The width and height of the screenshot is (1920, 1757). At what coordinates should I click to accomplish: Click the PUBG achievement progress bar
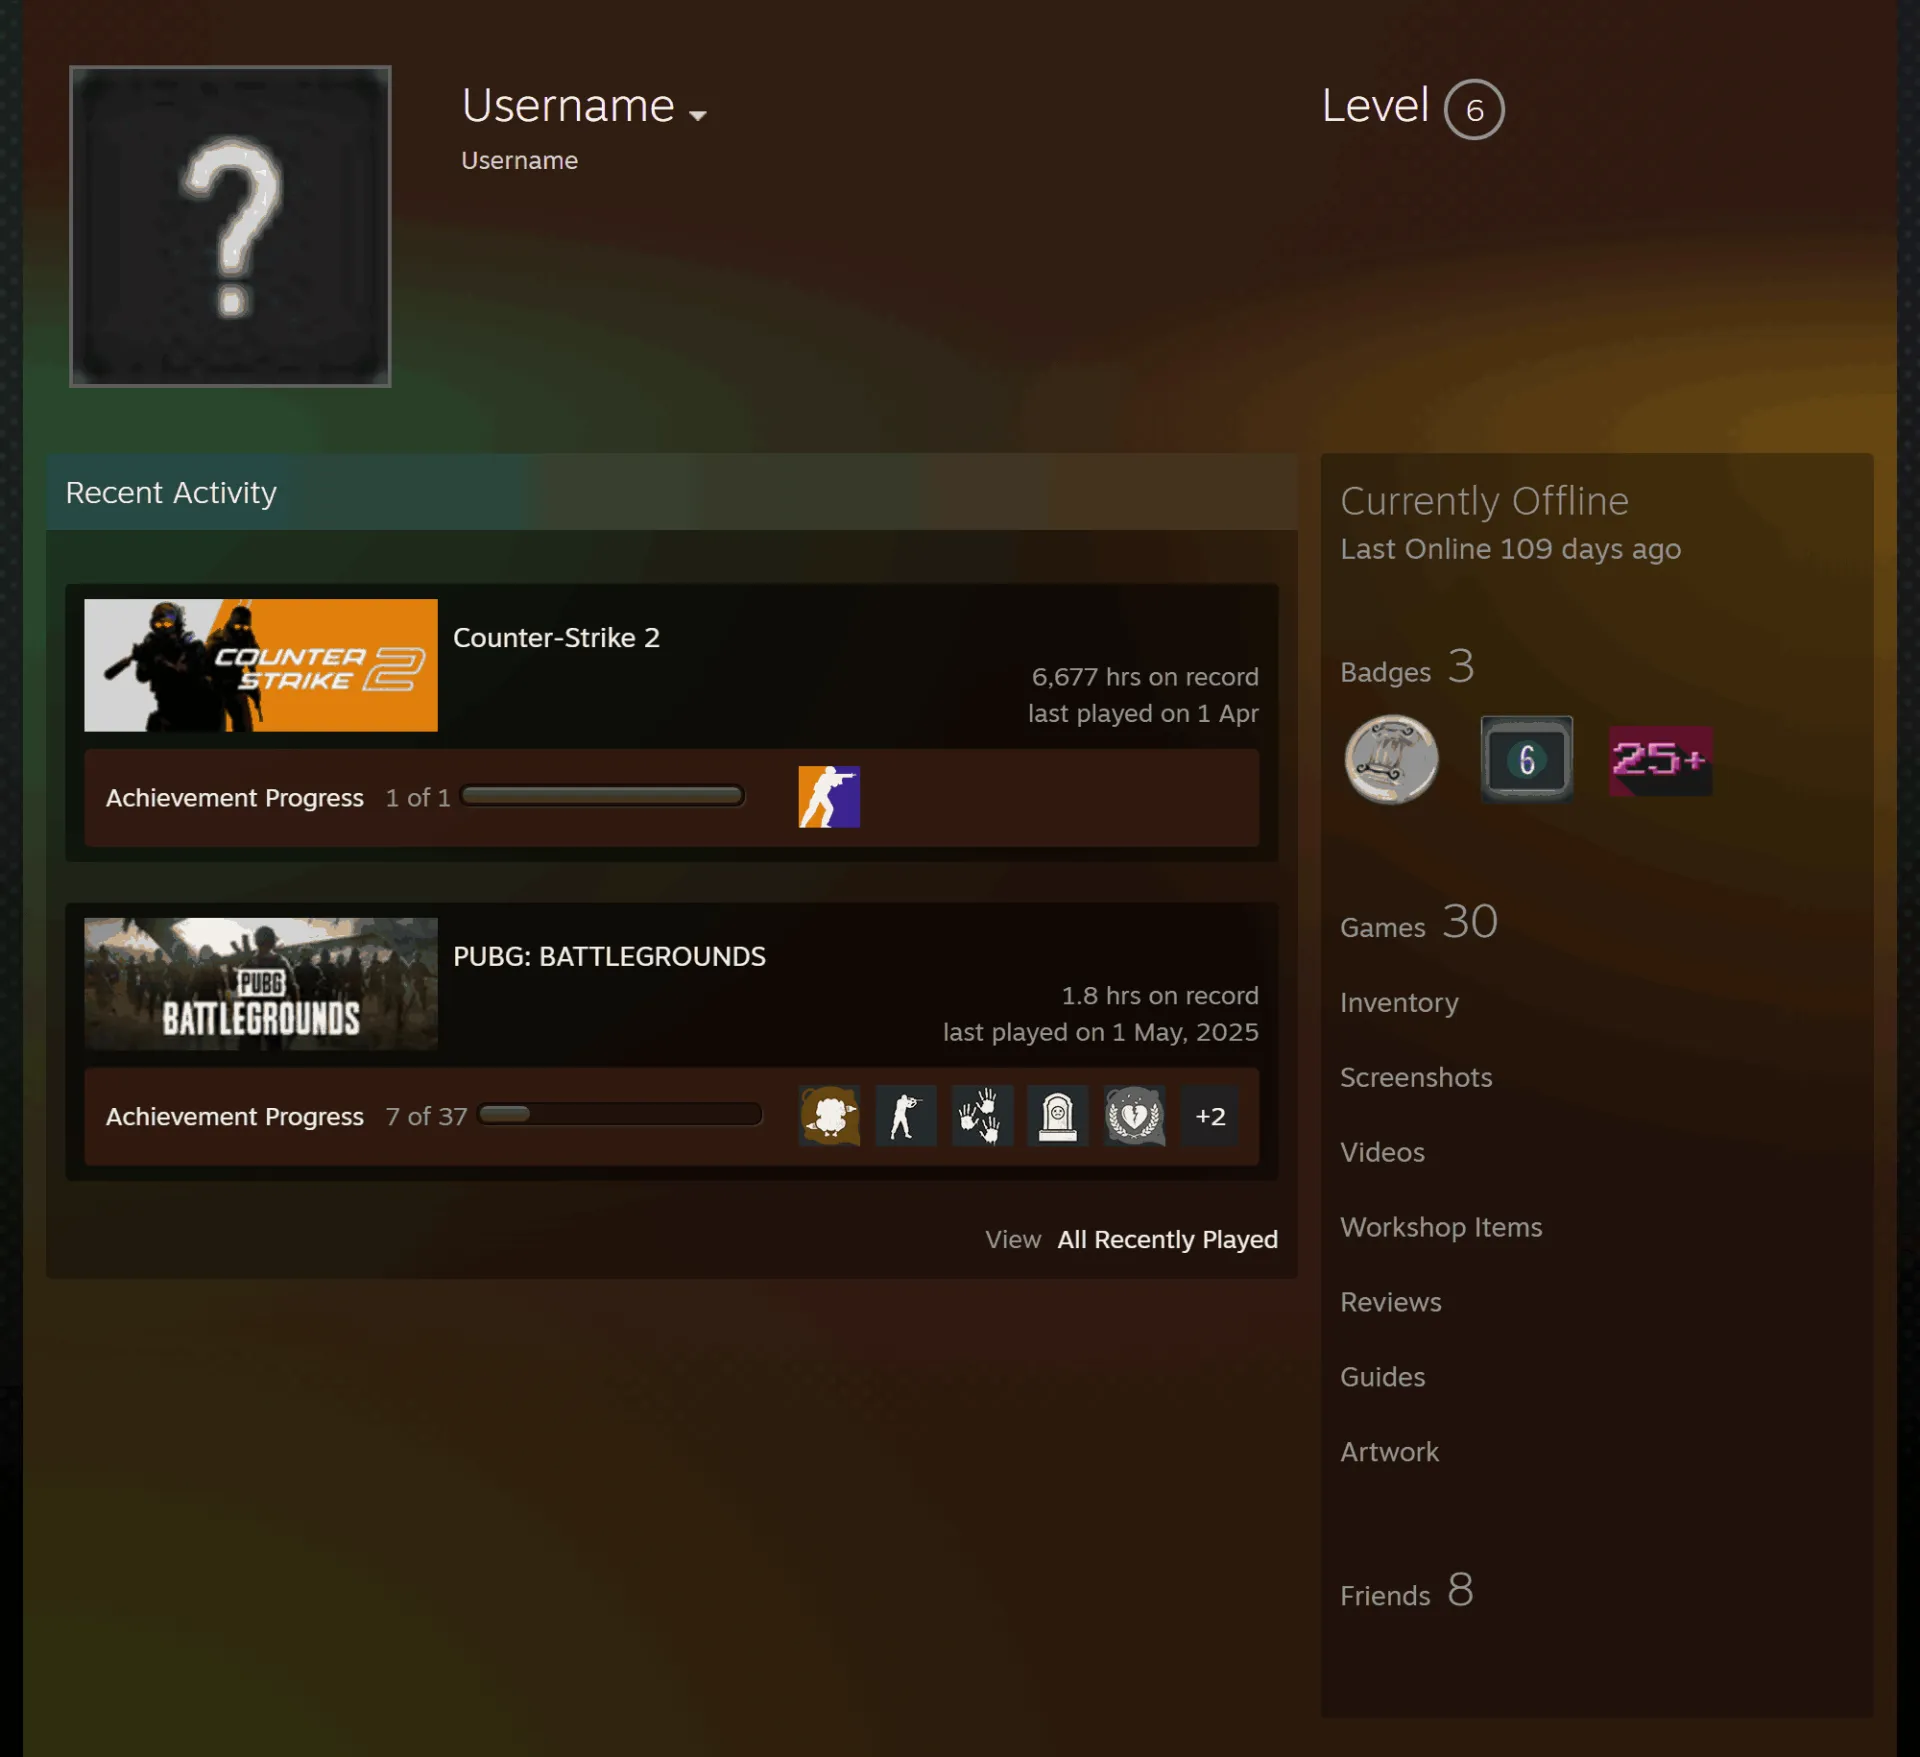(620, 1114)
